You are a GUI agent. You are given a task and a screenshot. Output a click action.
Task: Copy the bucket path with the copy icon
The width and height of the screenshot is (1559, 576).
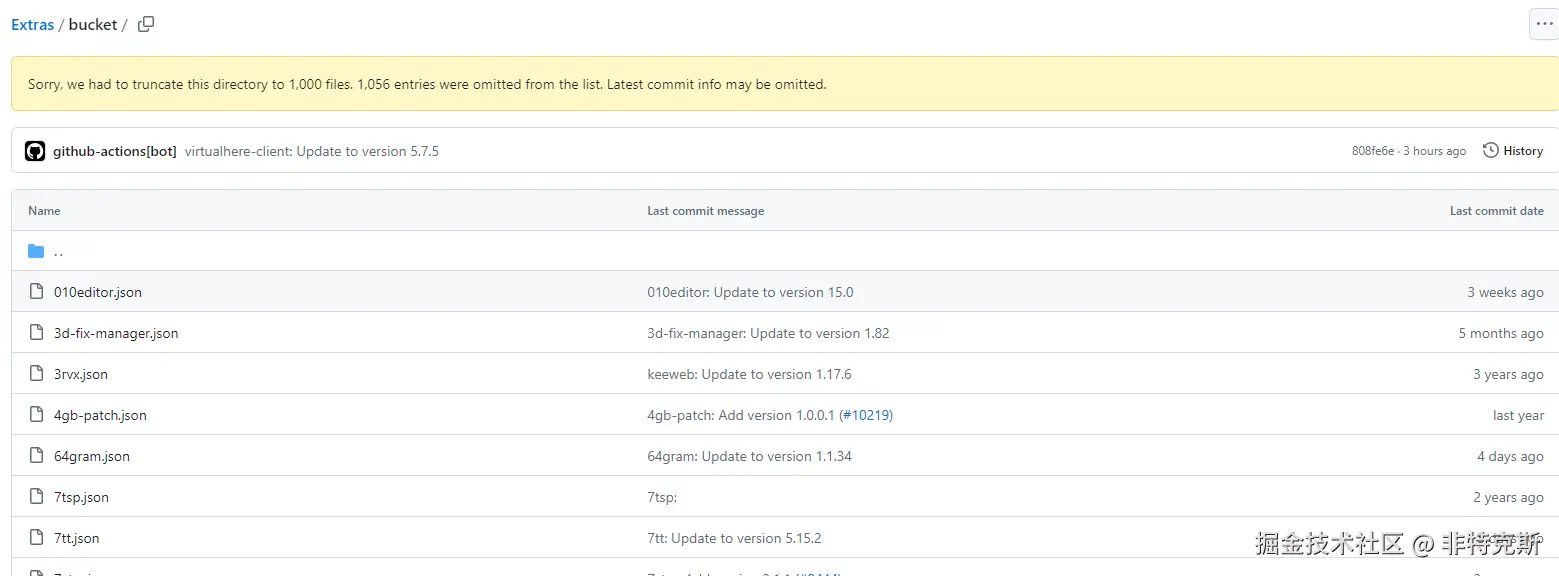tap(146, 24)
